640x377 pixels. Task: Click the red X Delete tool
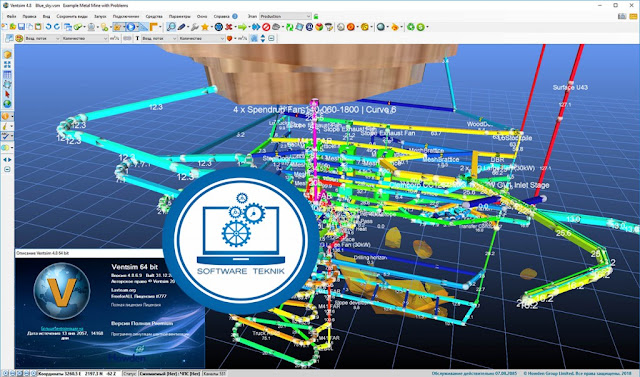click(x=229, y=27)
